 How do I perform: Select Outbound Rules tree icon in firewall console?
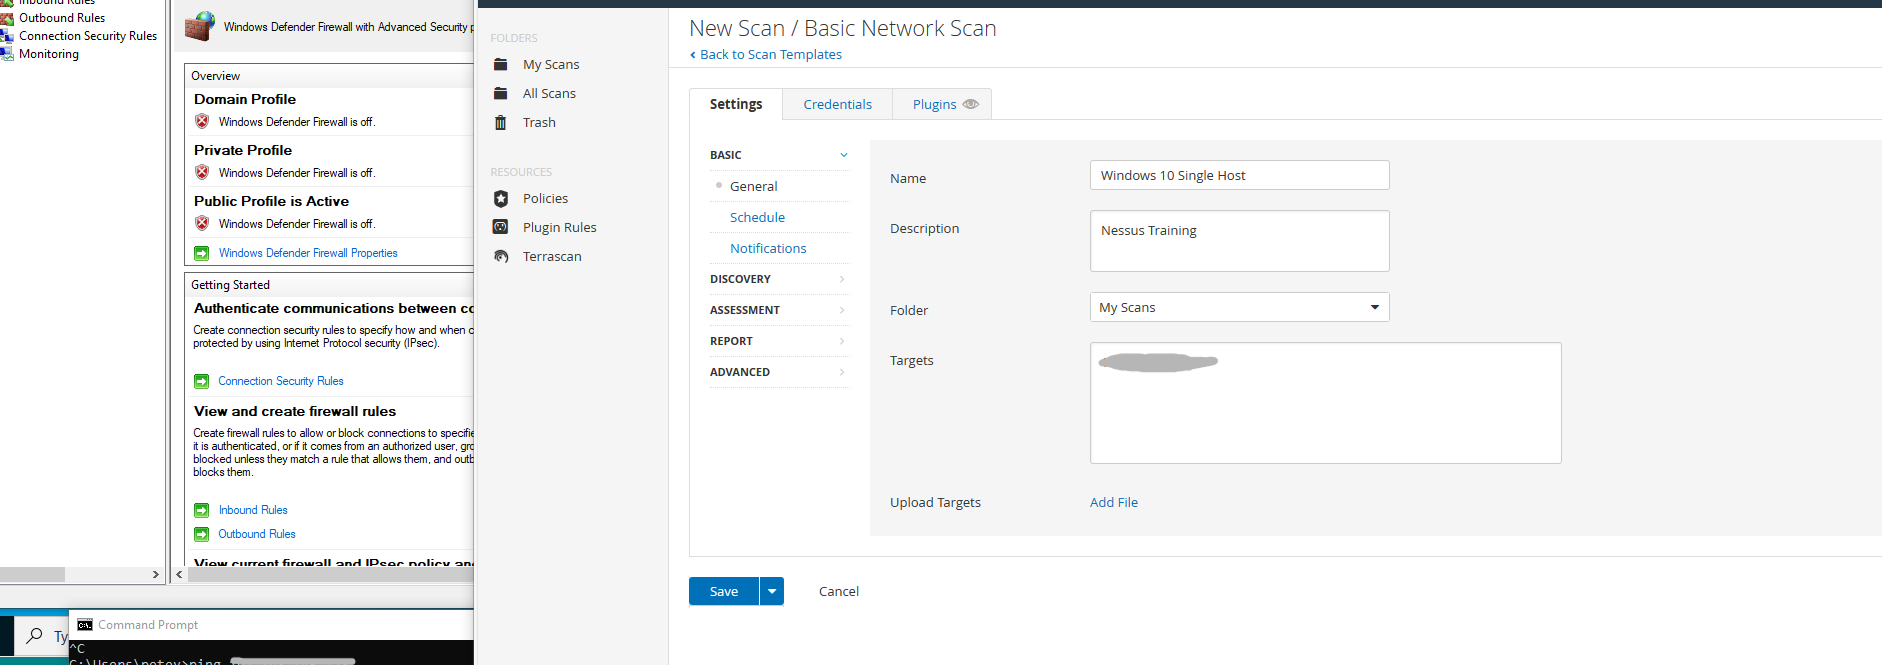click(x=7, y=18)
